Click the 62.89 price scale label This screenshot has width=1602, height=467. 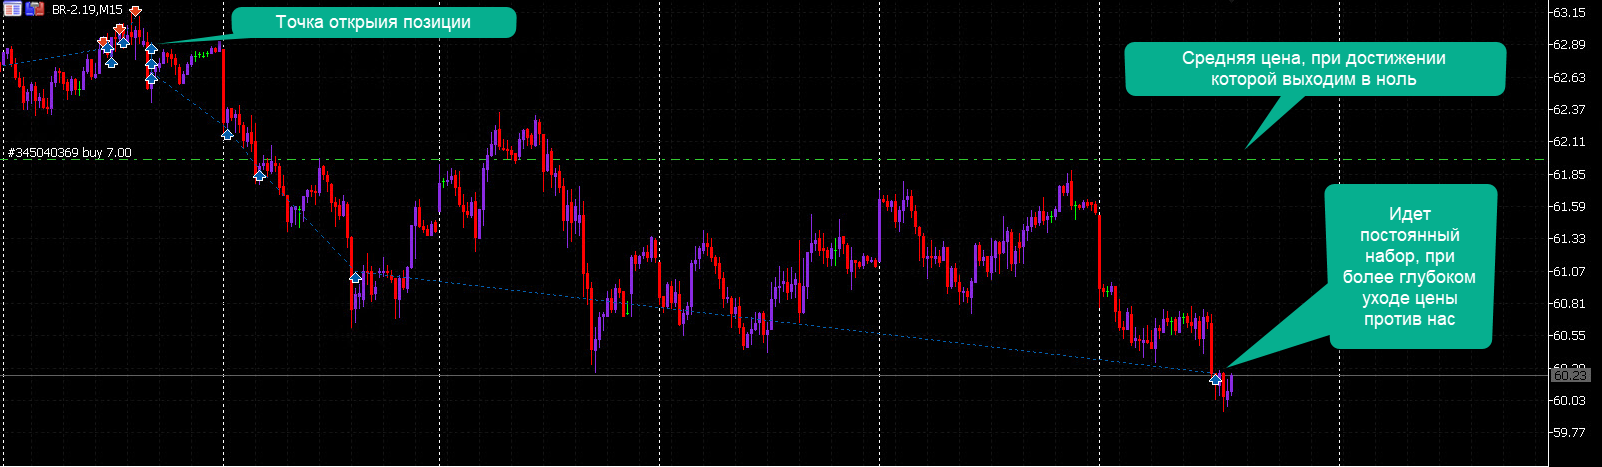point(1569,45)
